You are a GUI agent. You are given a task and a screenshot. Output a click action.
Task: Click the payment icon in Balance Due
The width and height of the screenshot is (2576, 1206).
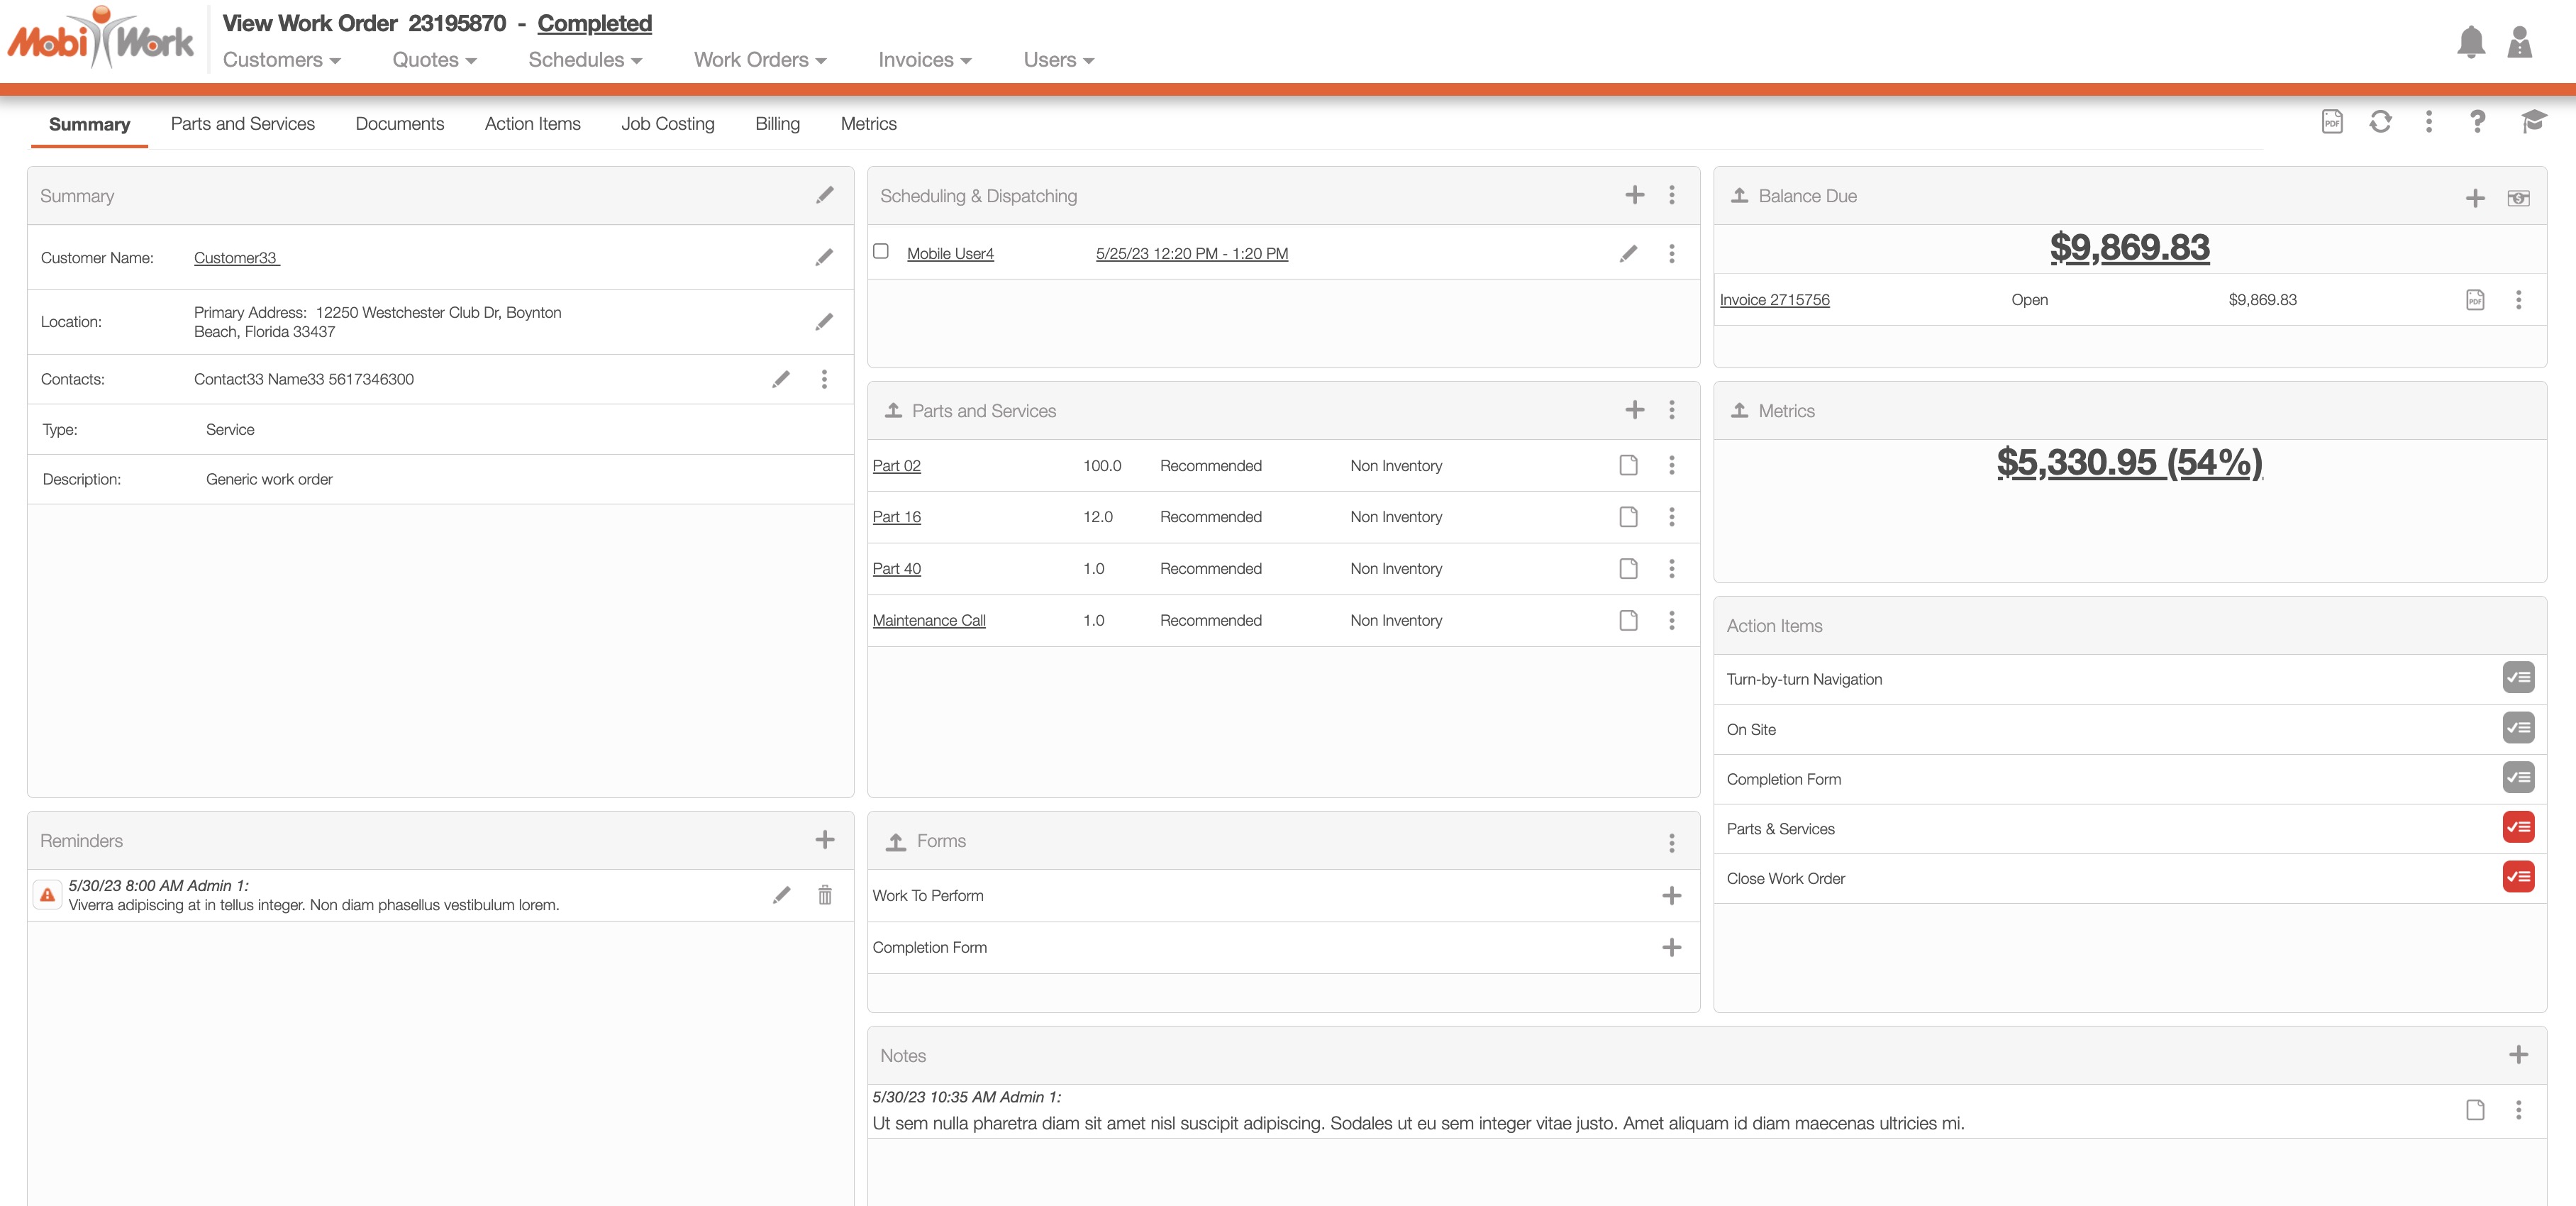tap(2518, 198)
